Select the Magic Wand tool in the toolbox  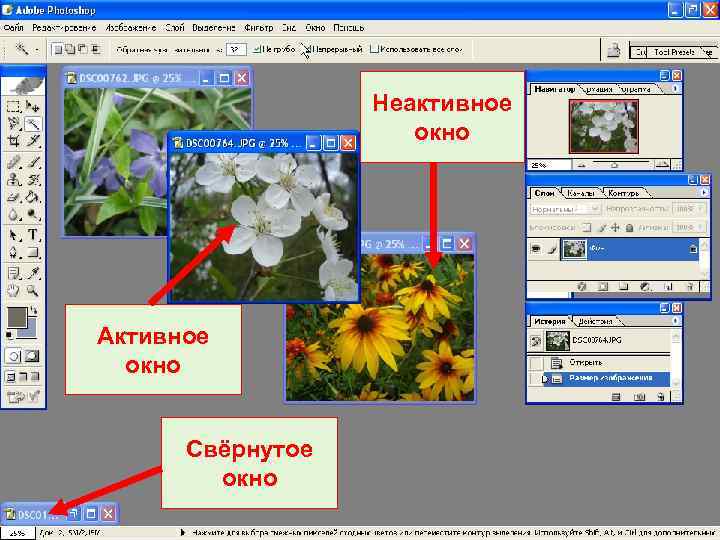(x=33, y=124)
